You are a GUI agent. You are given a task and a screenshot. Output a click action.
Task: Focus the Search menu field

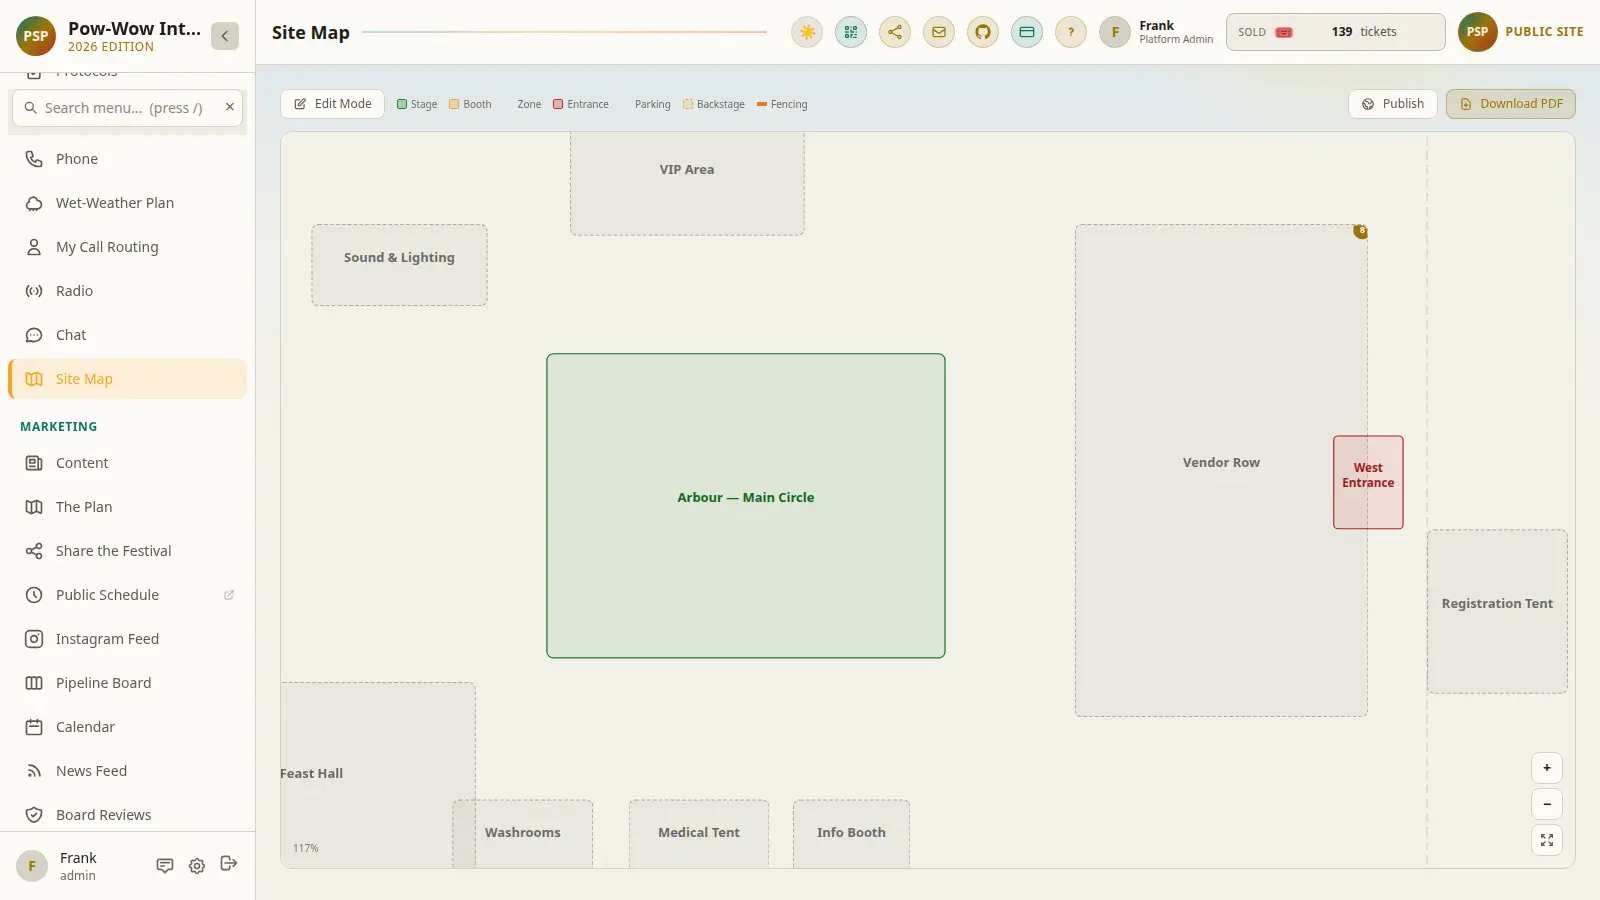click(x=126, y=108)
